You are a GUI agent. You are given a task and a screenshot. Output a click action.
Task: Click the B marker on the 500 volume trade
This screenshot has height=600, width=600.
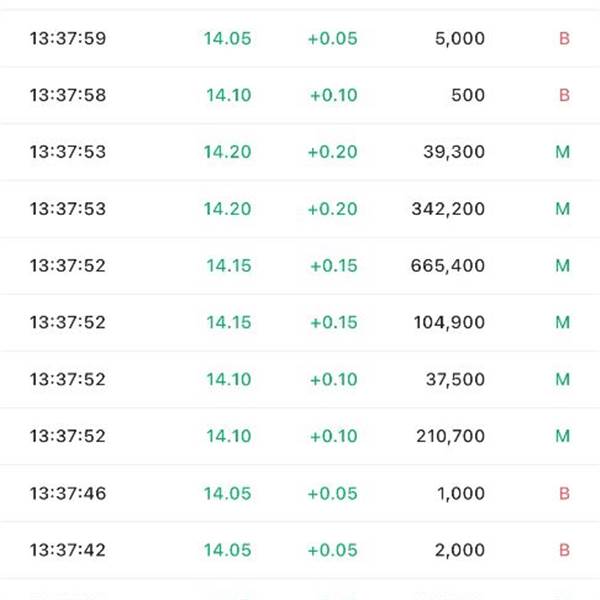click(564, 95)
